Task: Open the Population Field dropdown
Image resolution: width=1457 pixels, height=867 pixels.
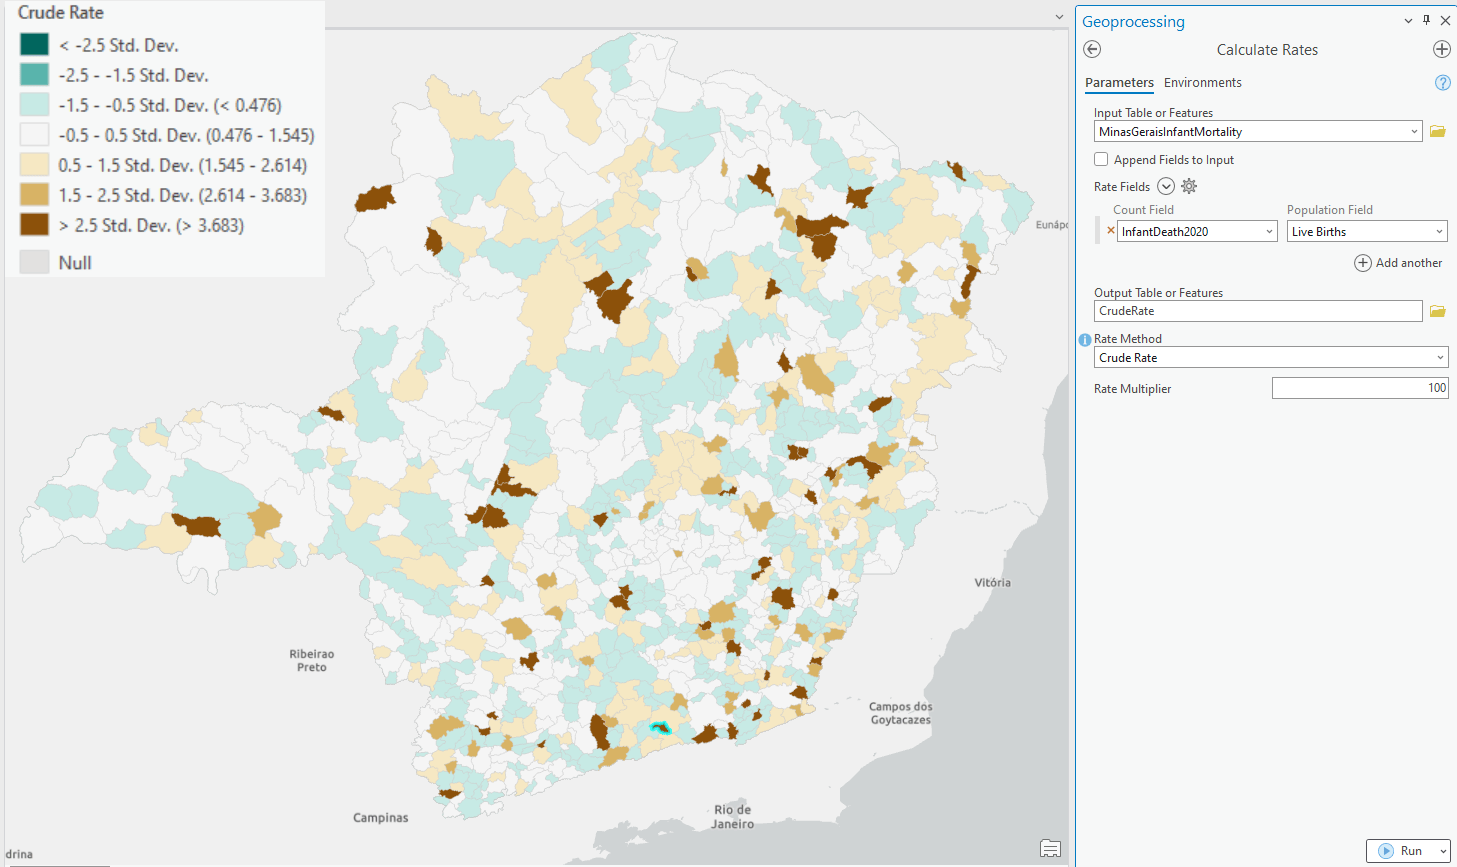Action: [1439, 231]
